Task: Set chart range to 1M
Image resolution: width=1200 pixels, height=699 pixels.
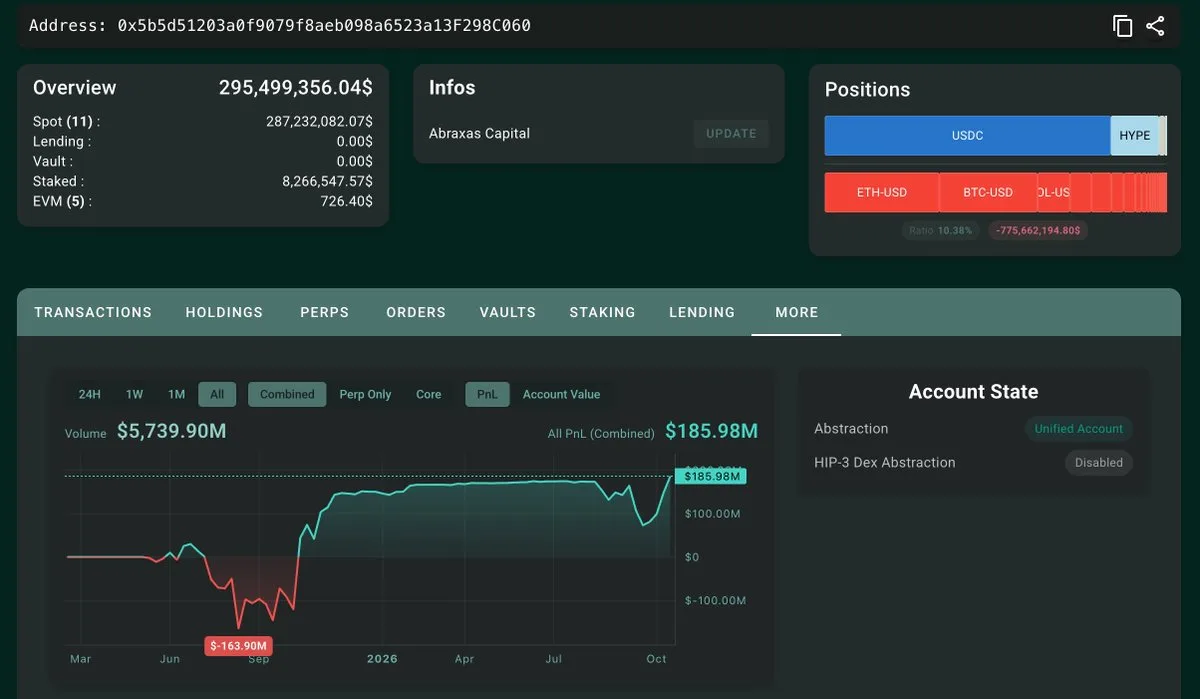Action: point(177,394)
